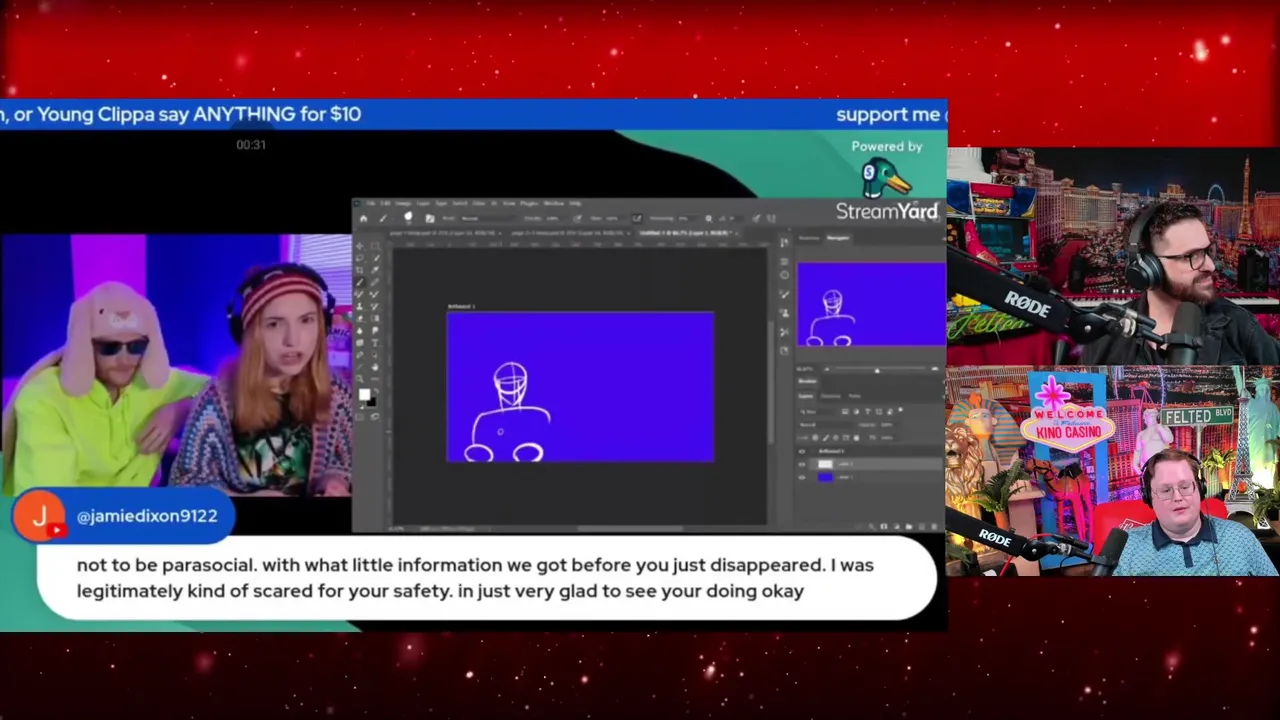This screenshot has height=720, width=1280.
Task: Select the Crop tool
Action: click(359, 270)
